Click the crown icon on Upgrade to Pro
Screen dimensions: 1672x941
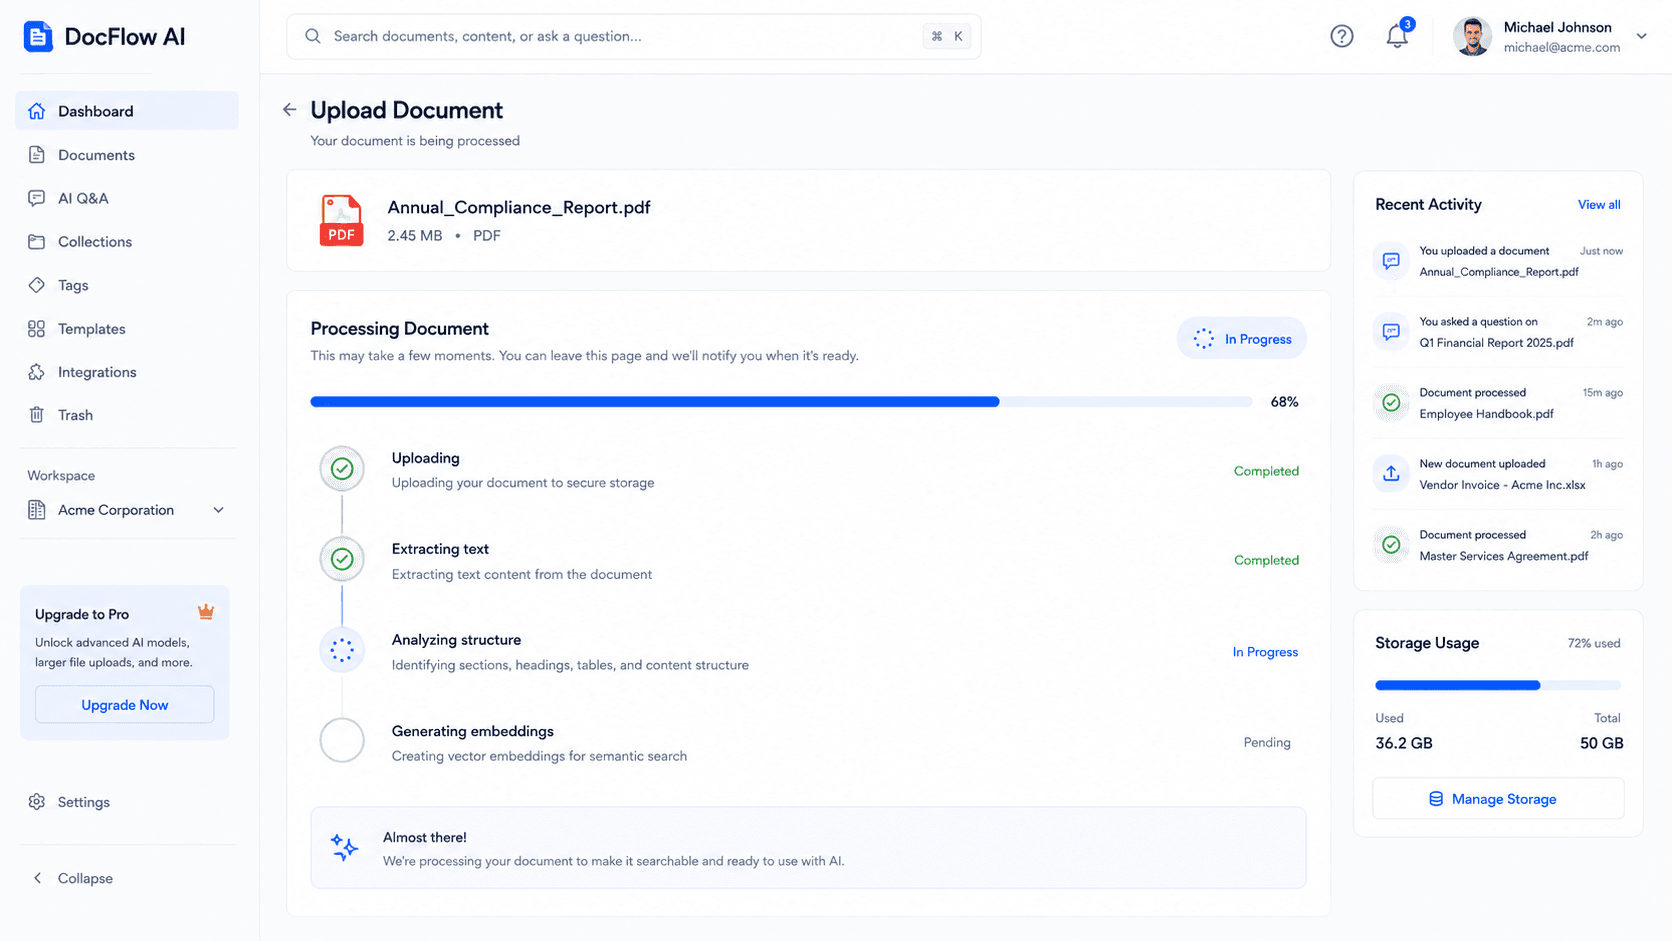click(206, 612)
